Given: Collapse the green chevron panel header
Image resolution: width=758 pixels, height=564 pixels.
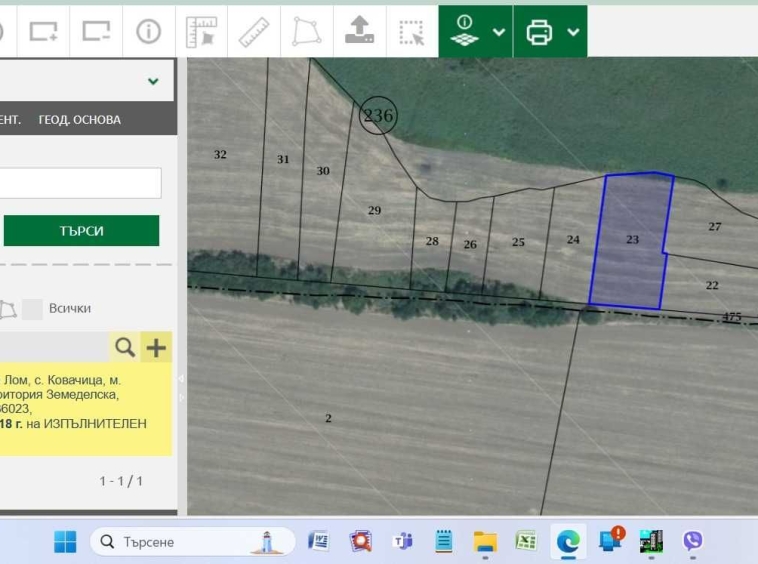Looking at the screenshot, I should tap(153, 81).
